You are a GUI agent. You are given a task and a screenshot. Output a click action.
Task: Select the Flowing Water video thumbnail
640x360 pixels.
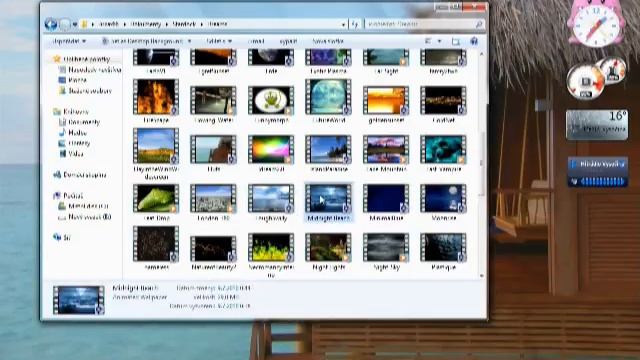(213, 100)
